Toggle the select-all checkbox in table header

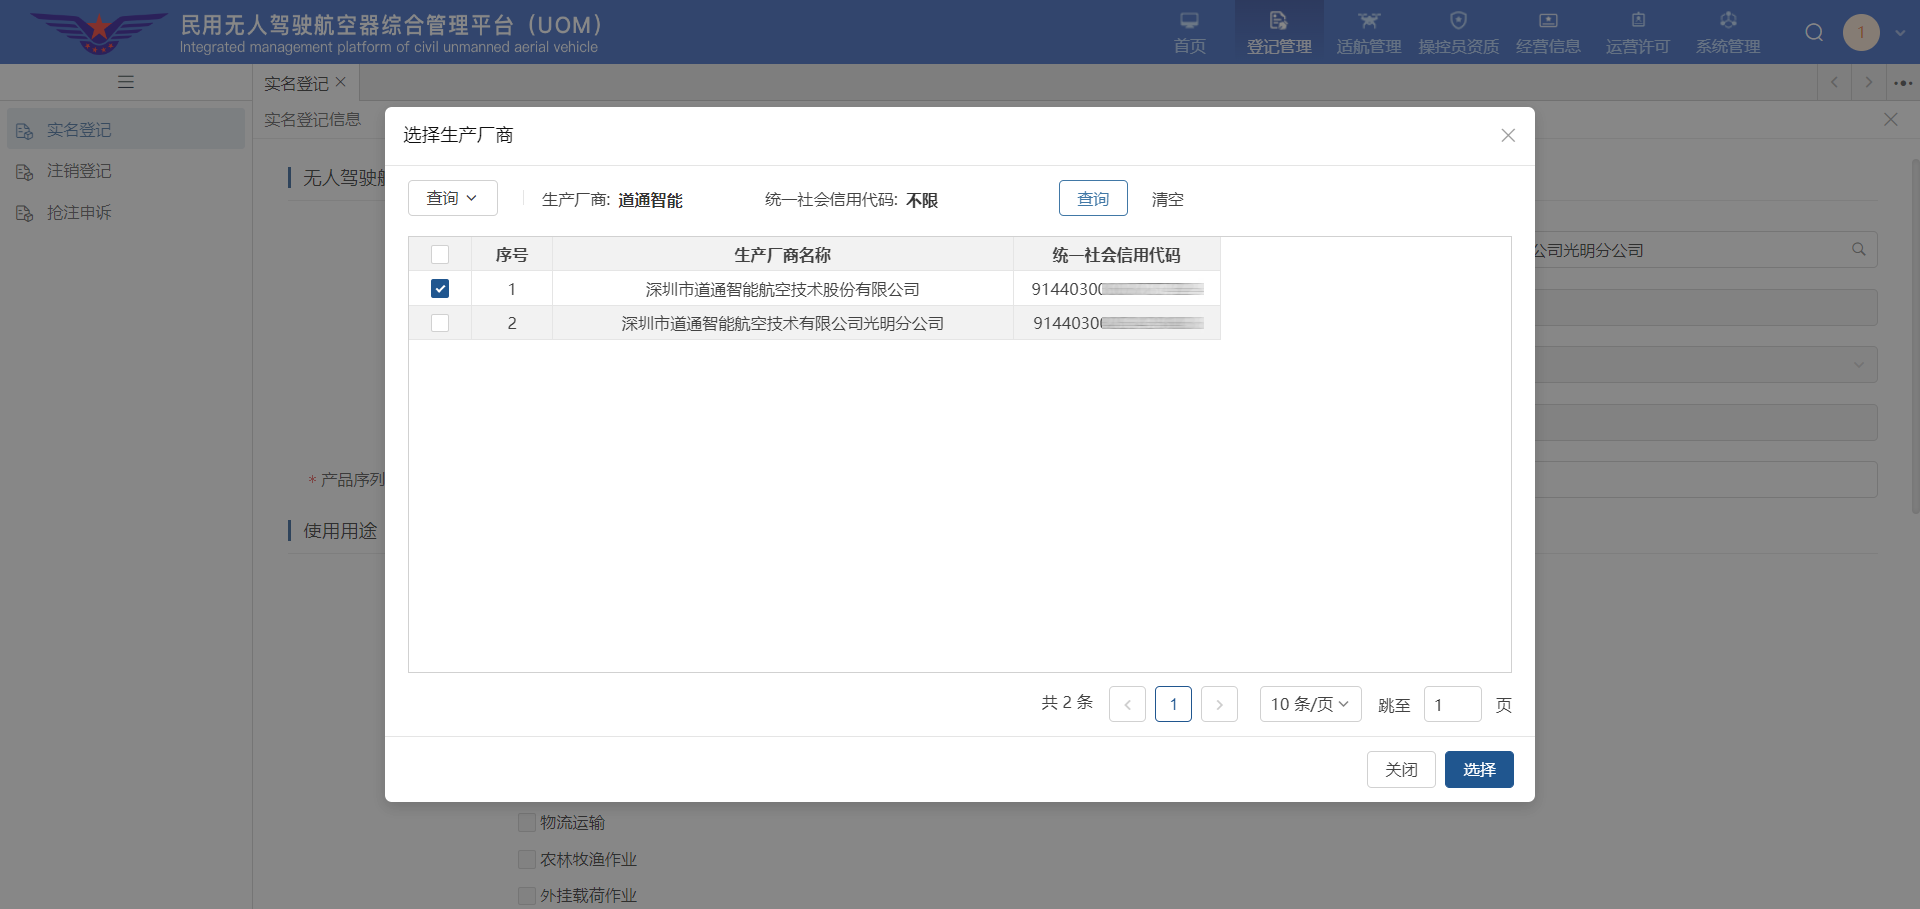[440, 255]
